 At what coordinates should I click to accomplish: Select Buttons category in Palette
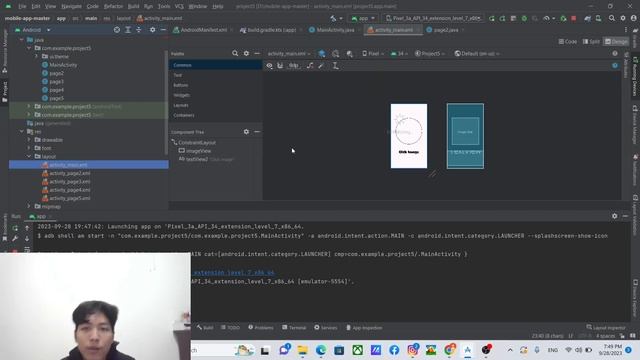tap(180, 85)
